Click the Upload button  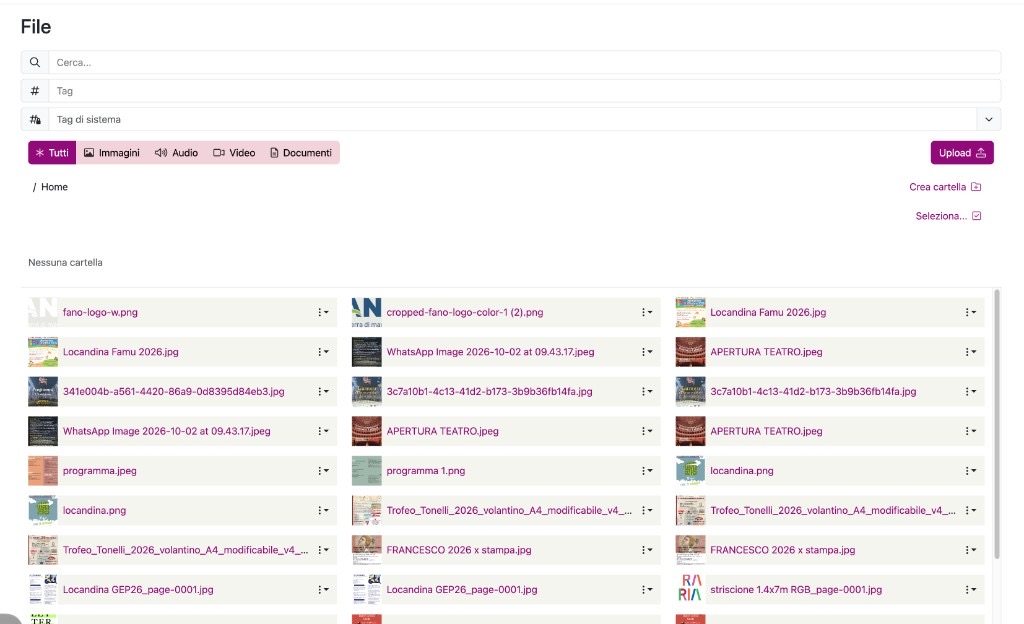click(962, 153)
